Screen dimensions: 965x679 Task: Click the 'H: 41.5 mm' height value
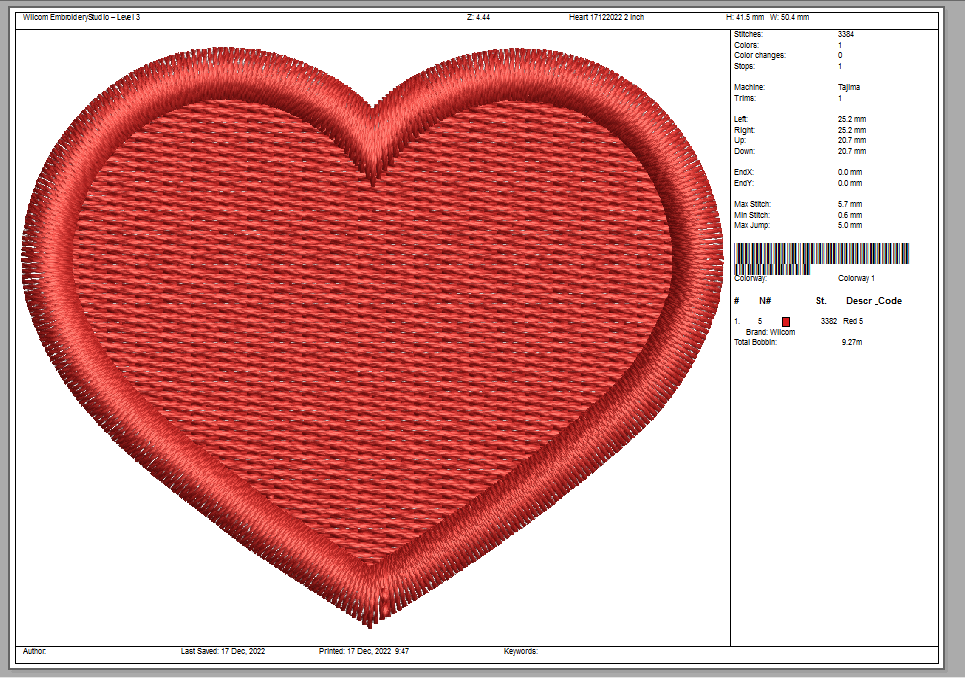745,17
